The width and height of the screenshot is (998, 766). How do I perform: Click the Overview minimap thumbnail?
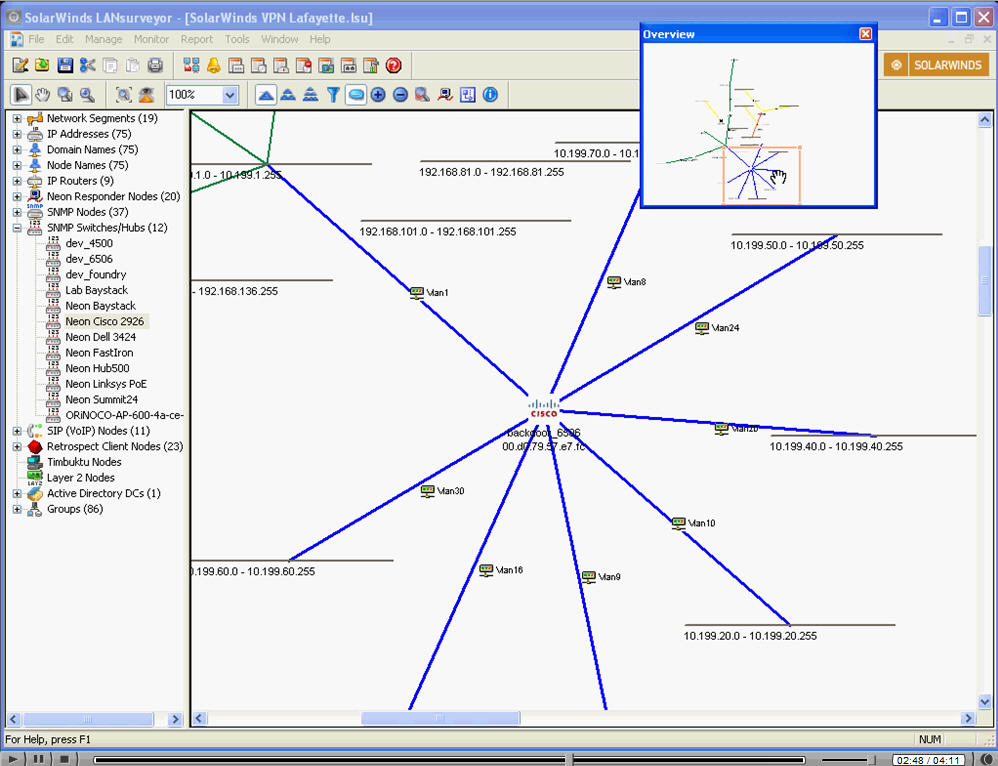pos(758,123)
